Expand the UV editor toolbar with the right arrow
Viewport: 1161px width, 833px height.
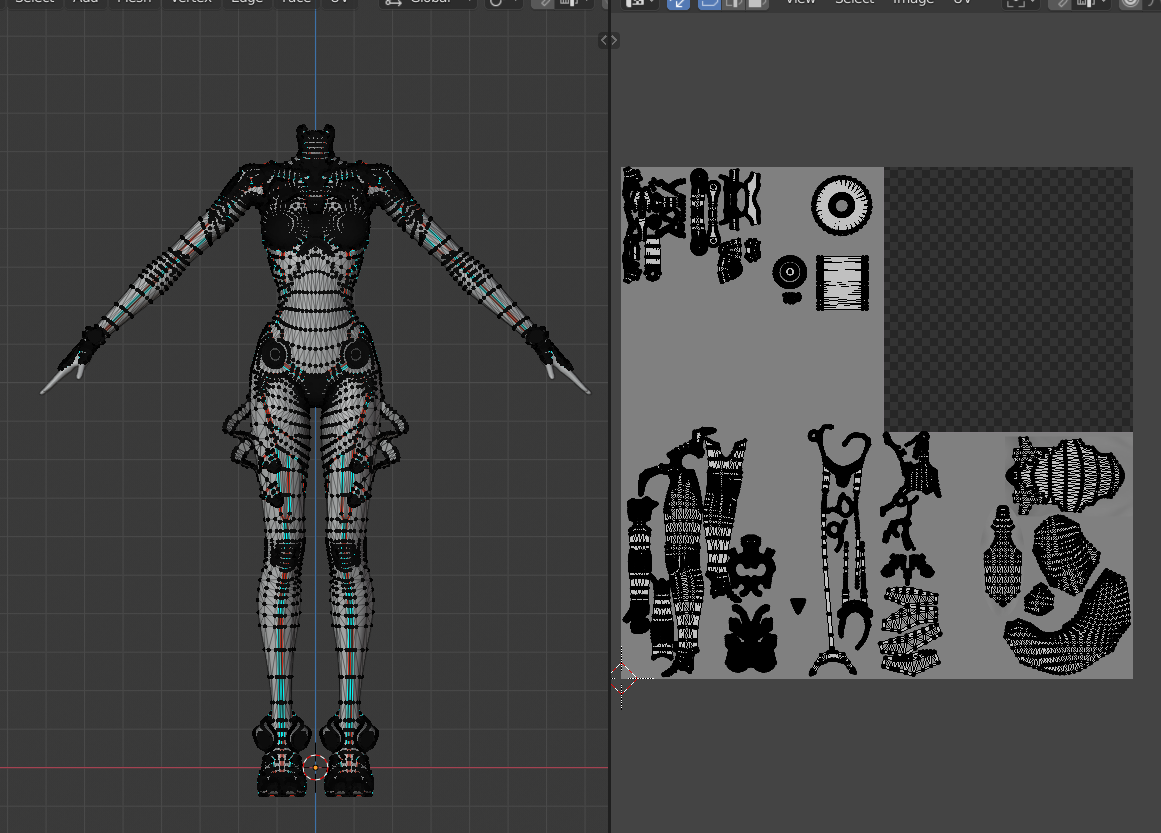[614, 40]
